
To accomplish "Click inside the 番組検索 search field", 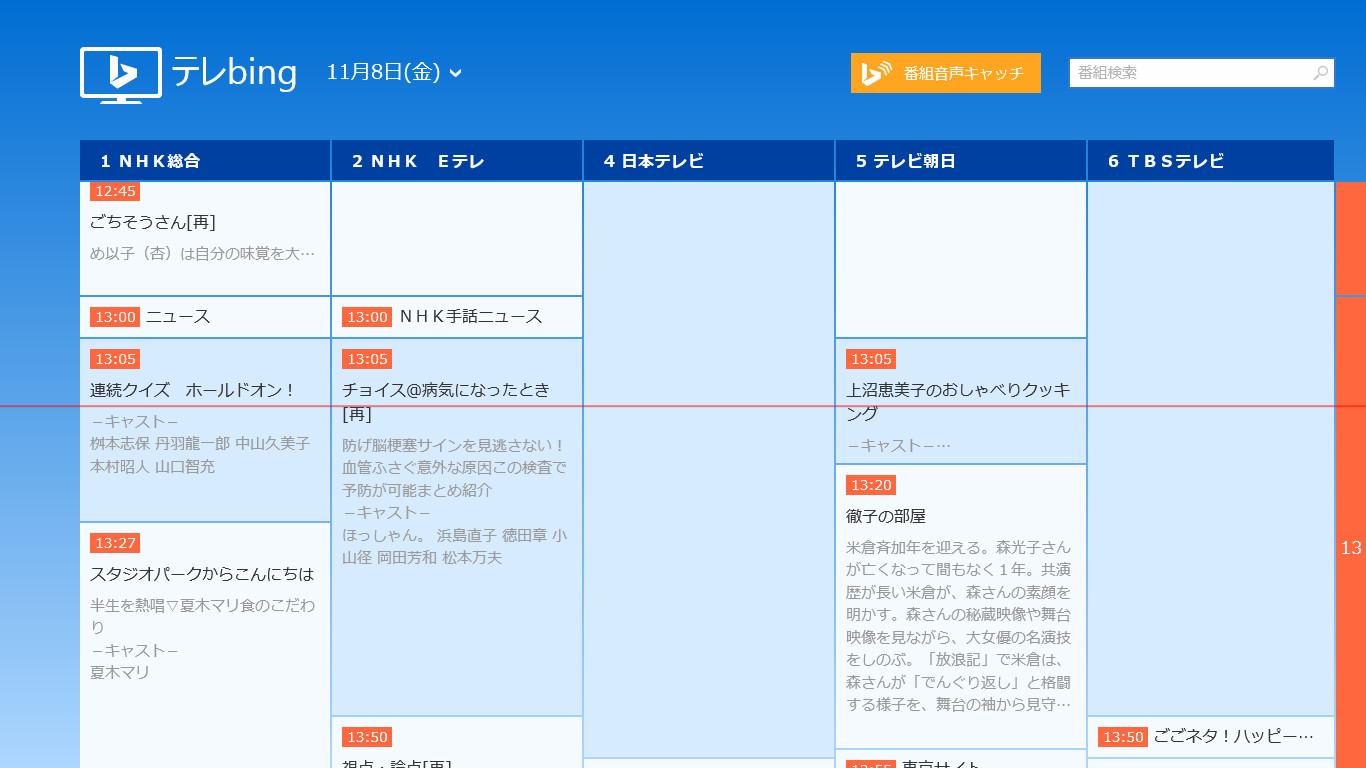I will click(x=1180, y=72).
